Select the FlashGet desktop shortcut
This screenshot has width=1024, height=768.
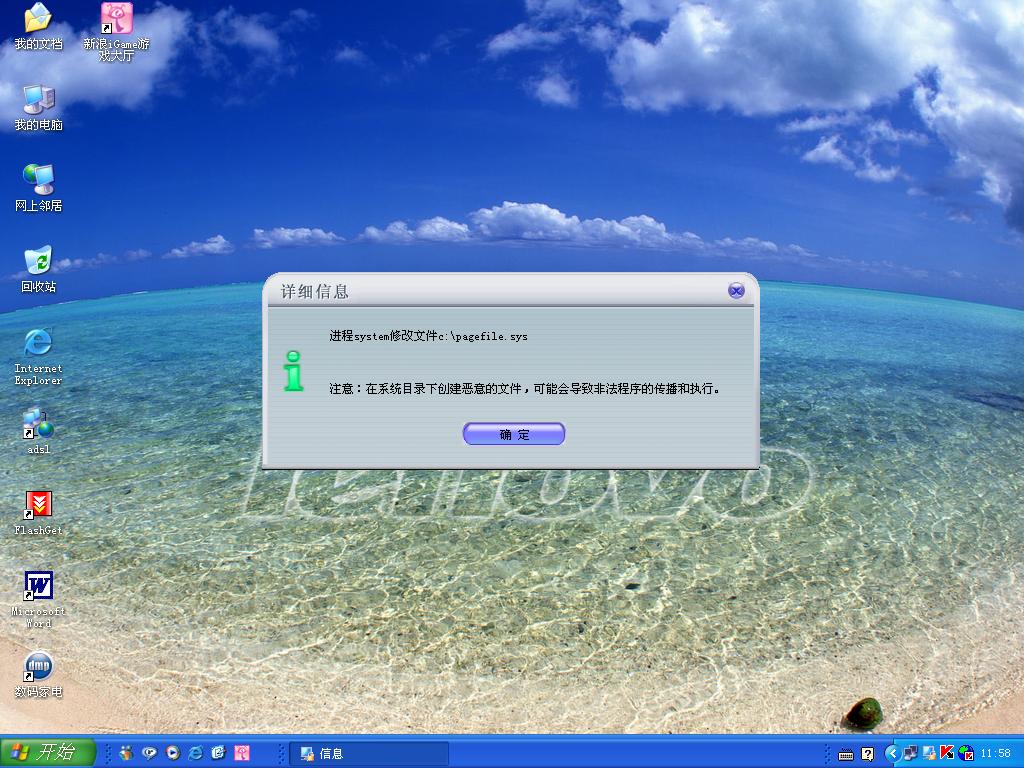click(38, 513)
